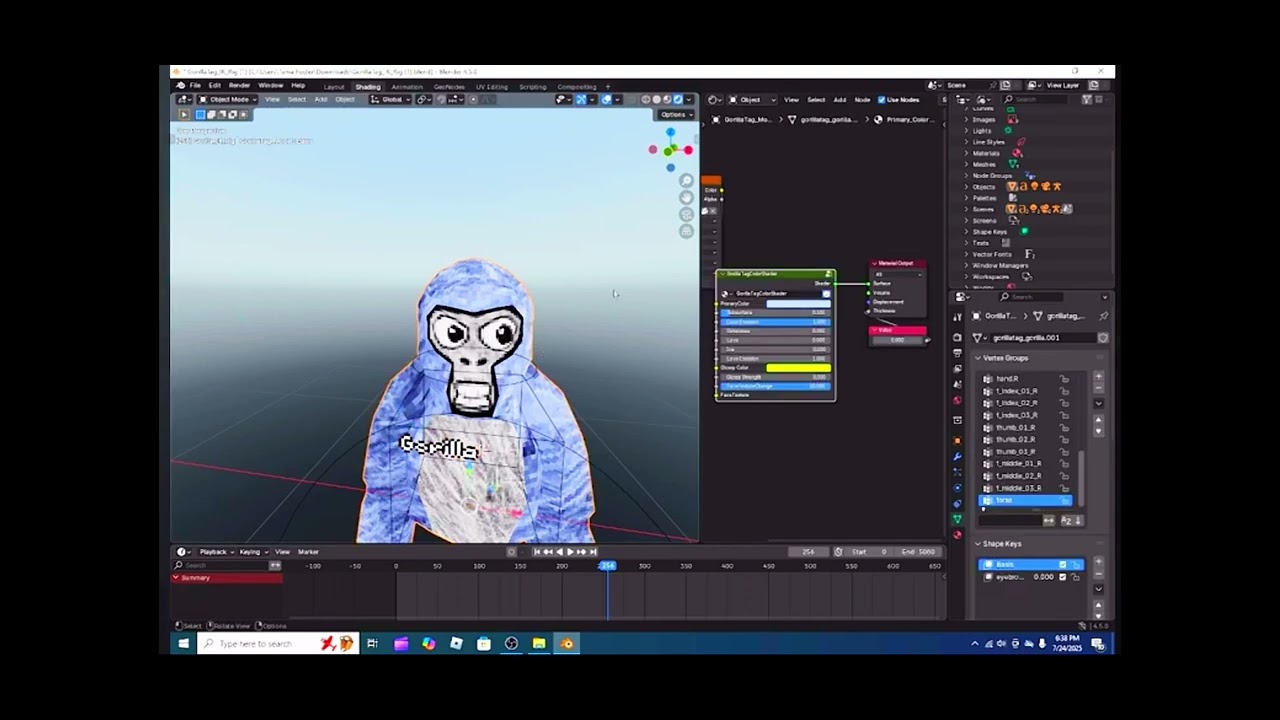Open the Particles properties tab icon
This screenshot has width=1280, height=720.
(x=957, y=472)
